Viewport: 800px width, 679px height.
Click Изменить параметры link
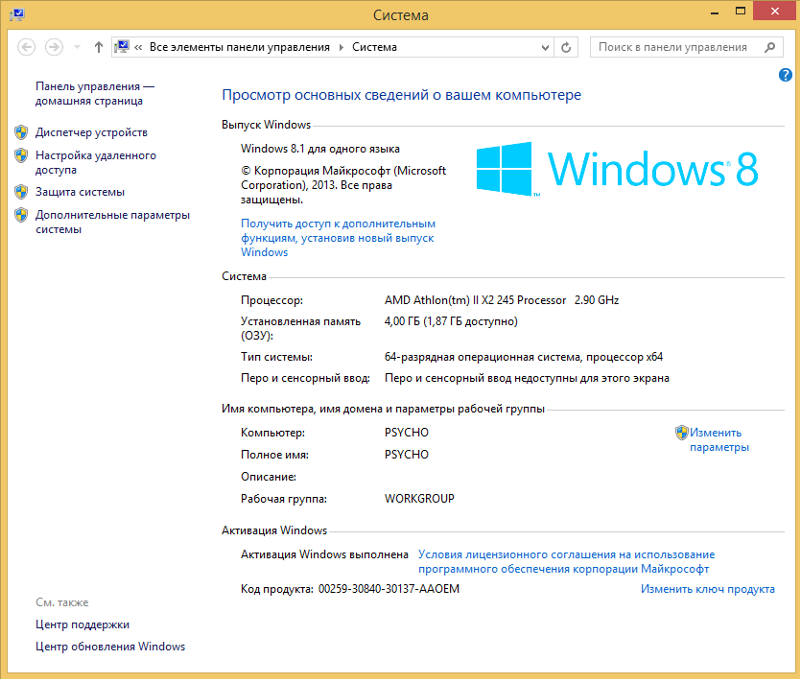719,440
